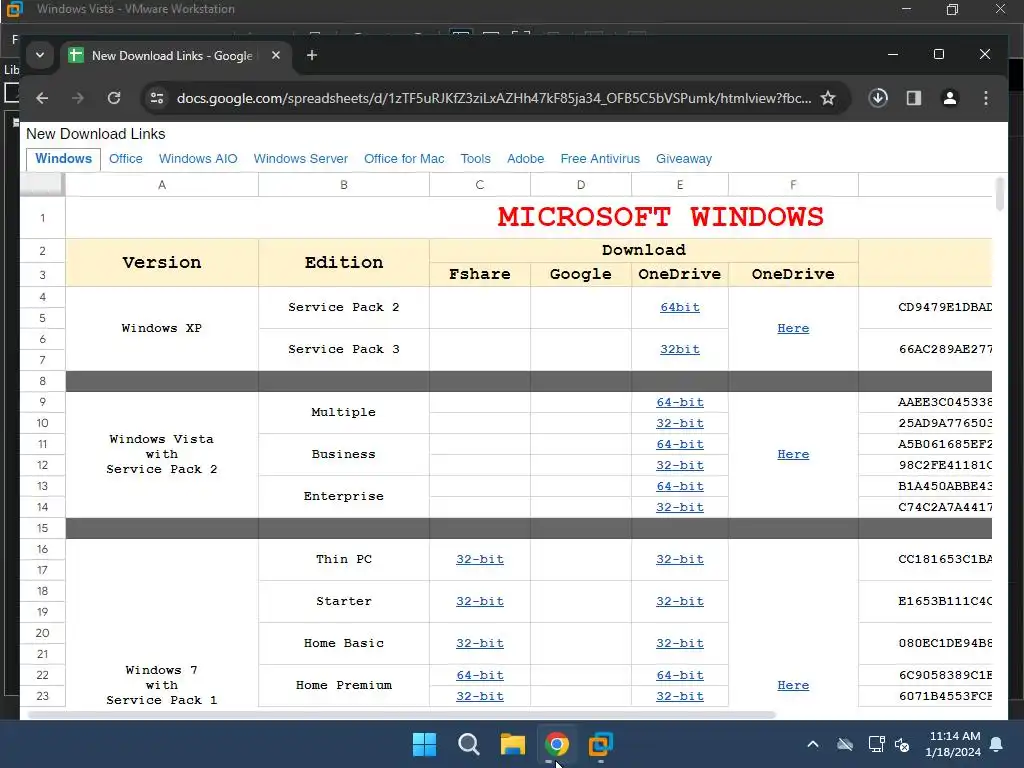Open Vista Business 64-bit link
The width and height of the screenshot is (1024, 768).
[x=680, y=444]
